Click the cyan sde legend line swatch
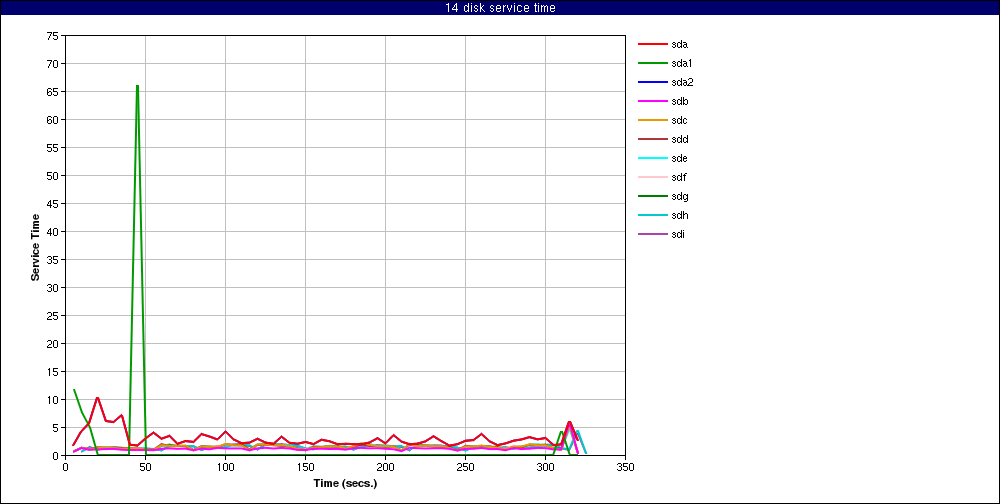This screenshot has height=504, width=1000. 651,158
